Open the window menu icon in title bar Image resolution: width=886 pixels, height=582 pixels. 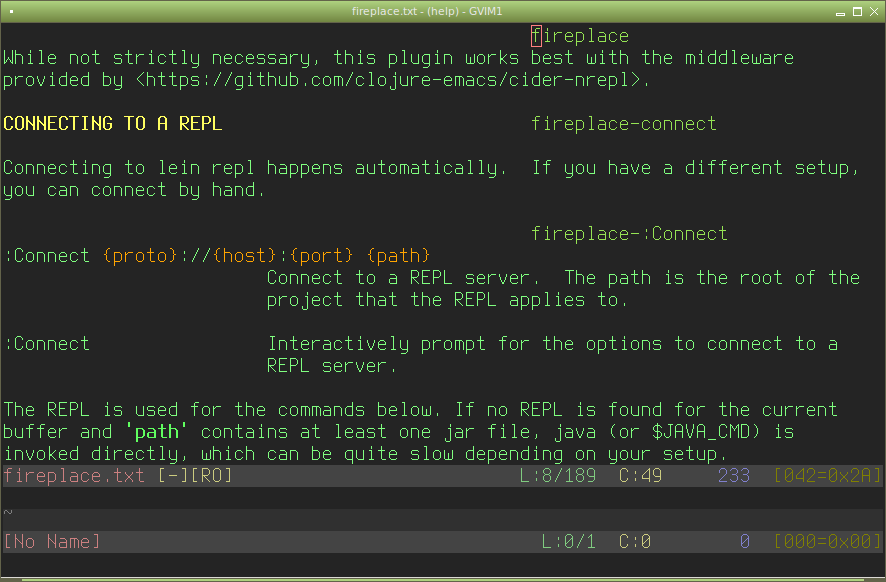tap(10, 11)
